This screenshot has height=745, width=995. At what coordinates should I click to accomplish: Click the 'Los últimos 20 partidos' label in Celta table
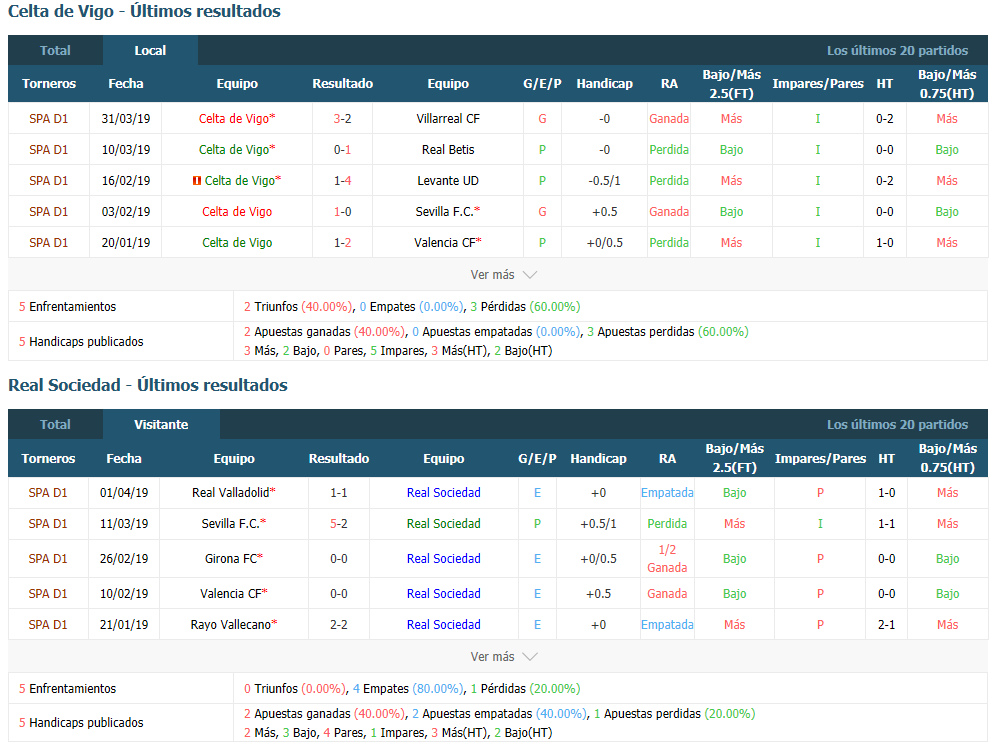[897, 51]
